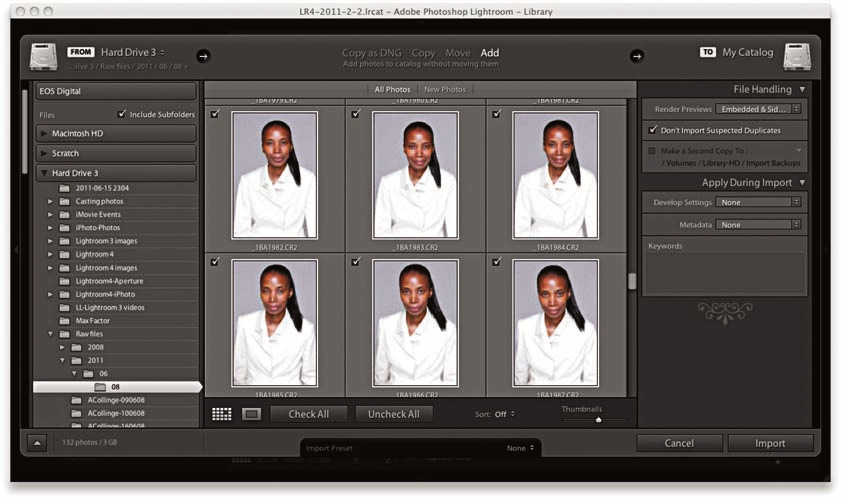841x499 pixels.
Task: Click the folder icon for Casting photos
Action: [64, 201]
